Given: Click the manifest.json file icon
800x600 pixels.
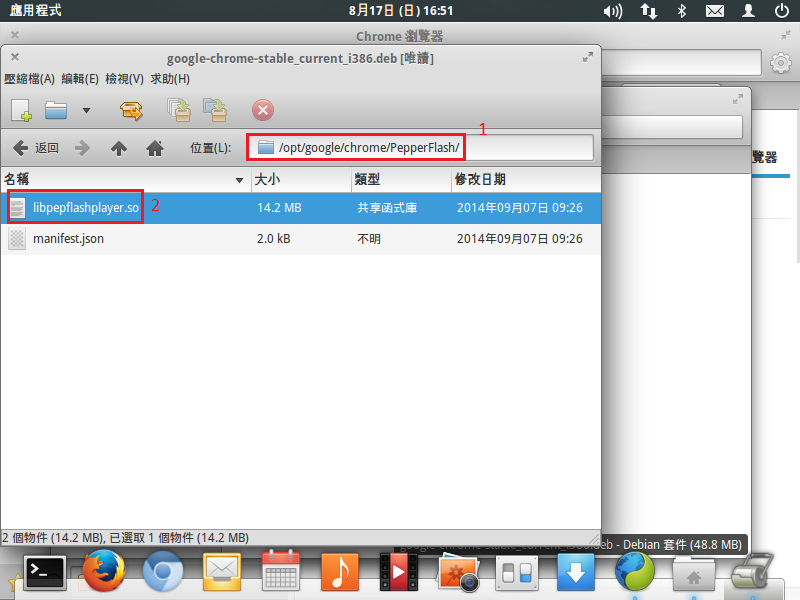Looking at the screenshot, I should click(x=17, y=239).
